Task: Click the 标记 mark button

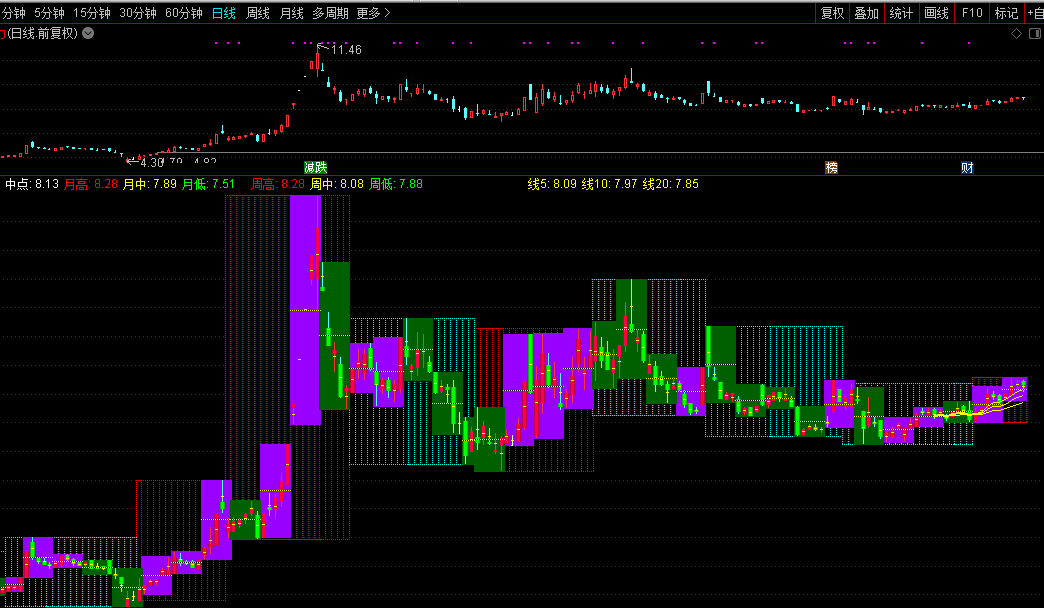Action: point(1006,13)
